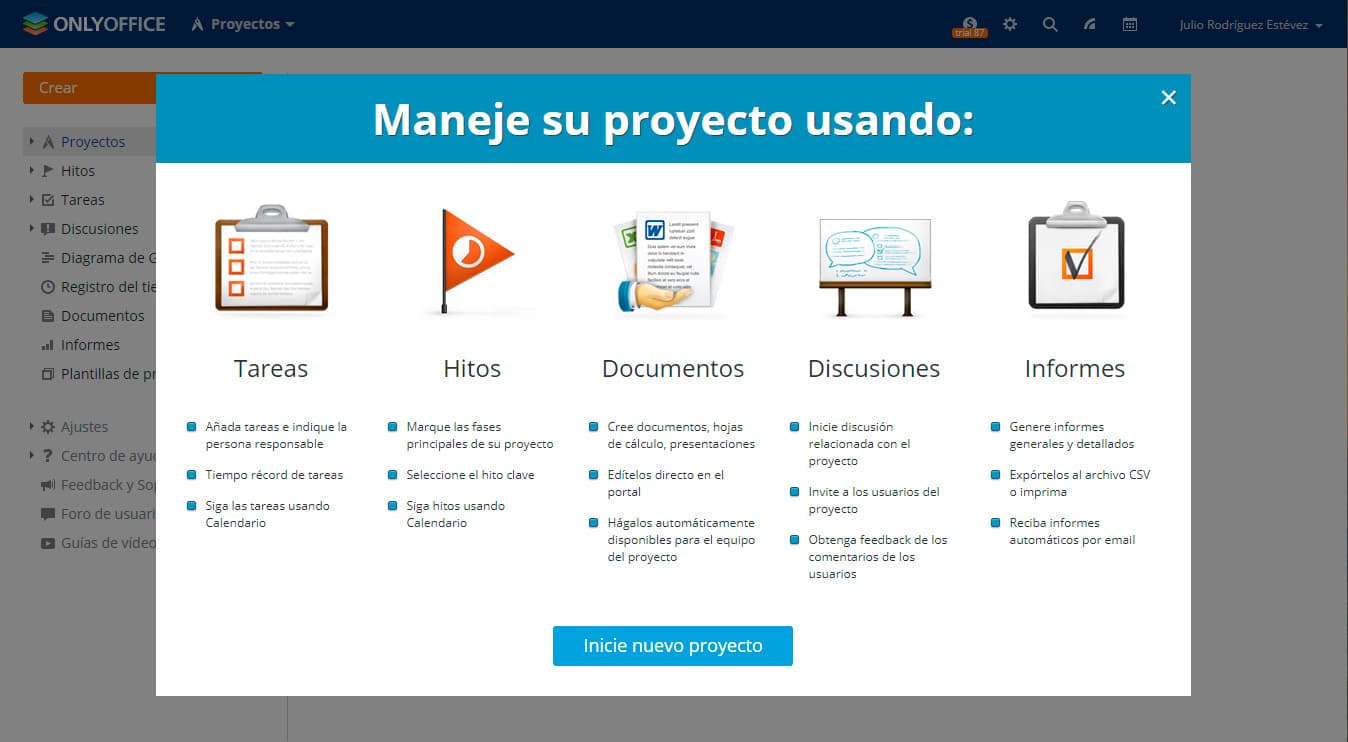The height and width of the screenshot is (742, 1348).
Task: Open Registro del tiempo sidebar link
Action: [108, 287]
